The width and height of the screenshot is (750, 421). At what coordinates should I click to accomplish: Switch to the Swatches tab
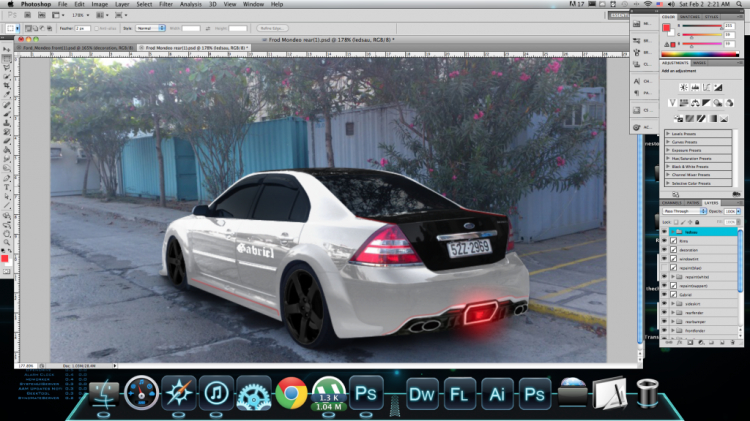(x=689, y=17)
